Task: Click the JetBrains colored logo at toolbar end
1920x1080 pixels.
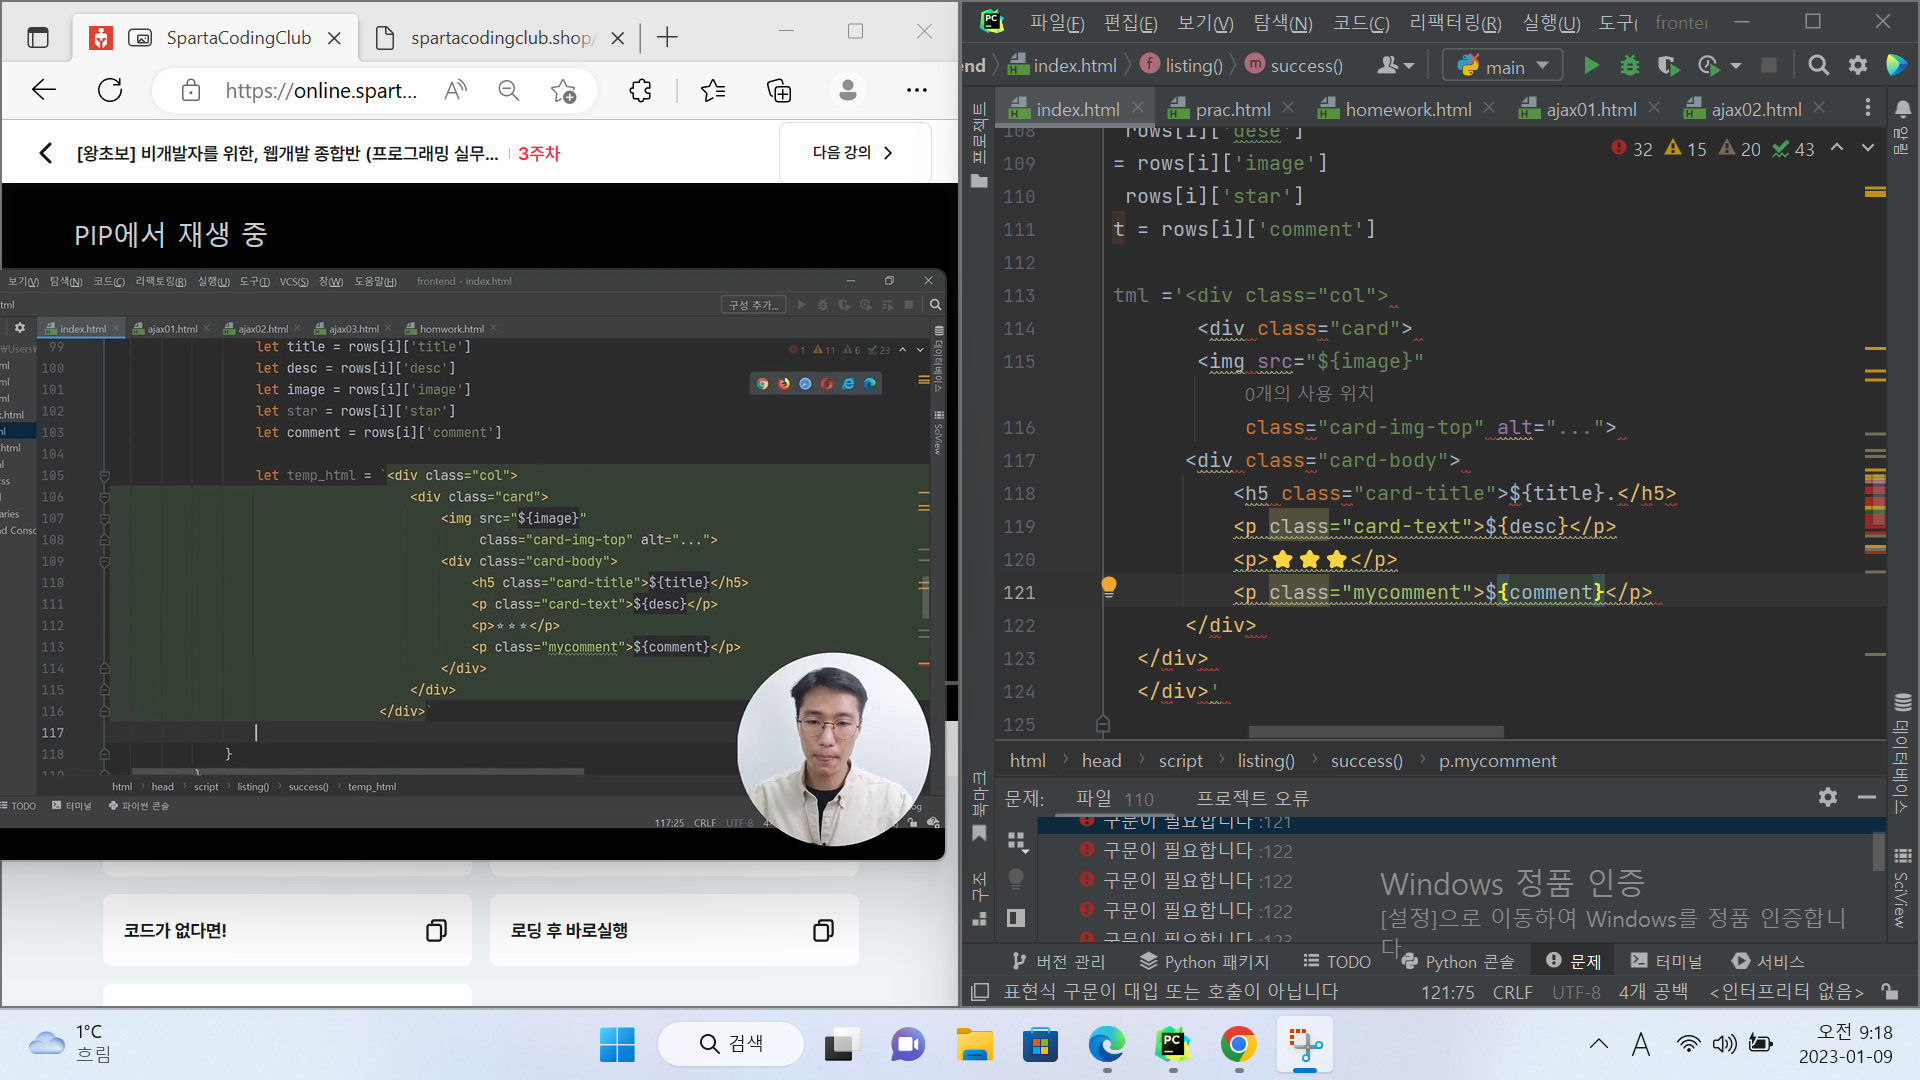Action: pyautogui.click(x=1896, y=66)
